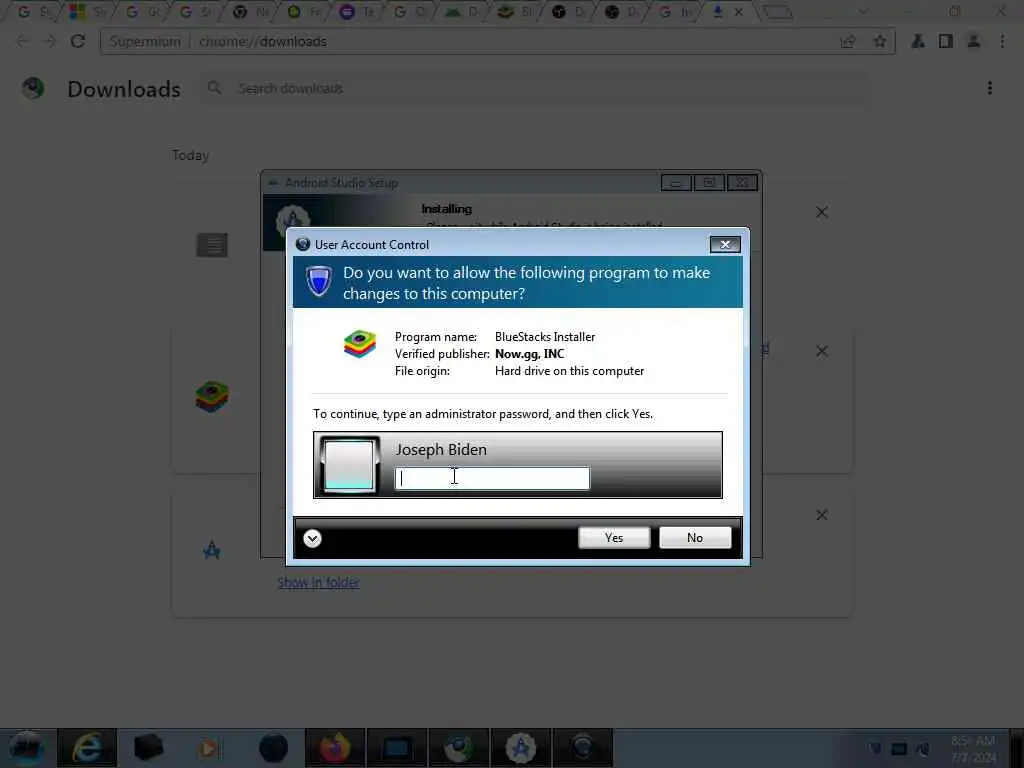The image size is (1024, 768).
Task: Click the generic document file icon in Downloads
Action: point(212,245)
